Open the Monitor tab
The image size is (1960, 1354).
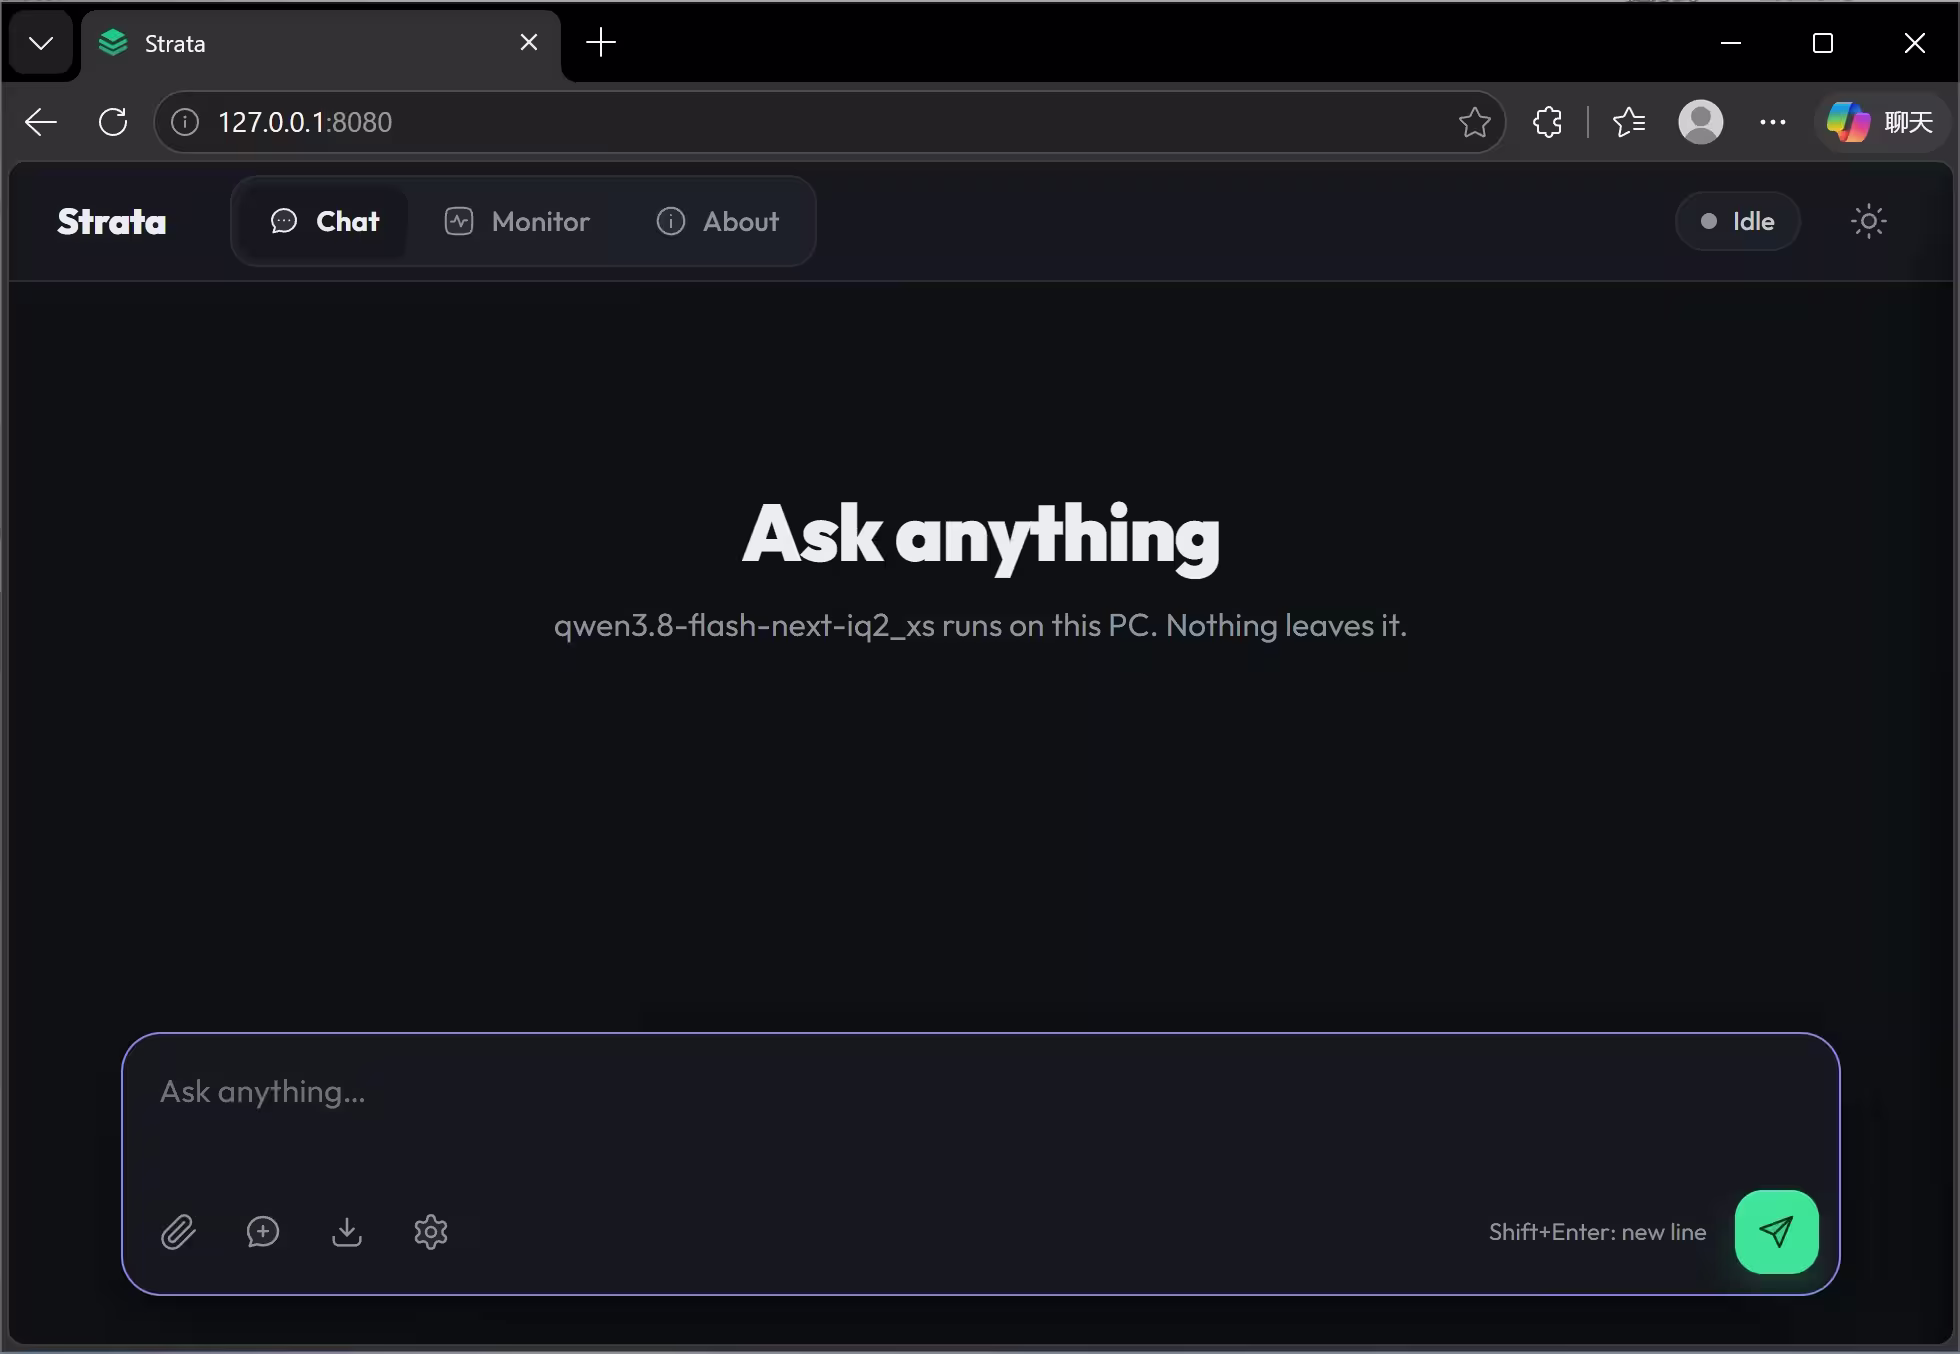tap(517, 221)
